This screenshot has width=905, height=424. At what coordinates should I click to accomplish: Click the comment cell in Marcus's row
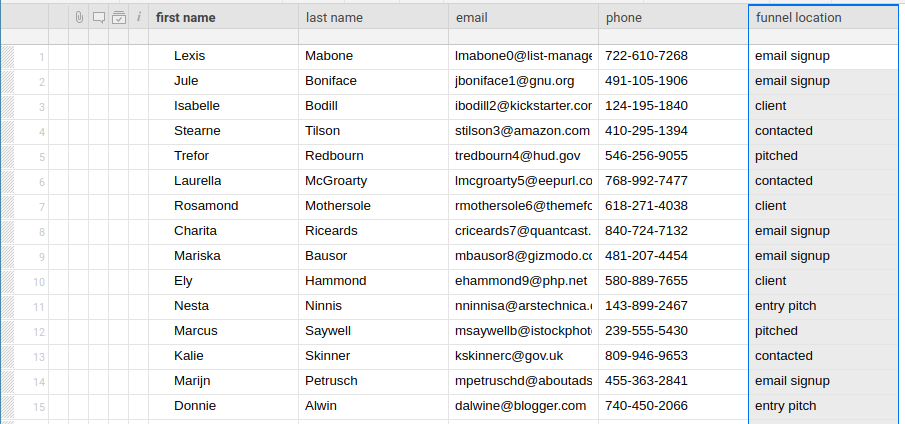point(99,331)
